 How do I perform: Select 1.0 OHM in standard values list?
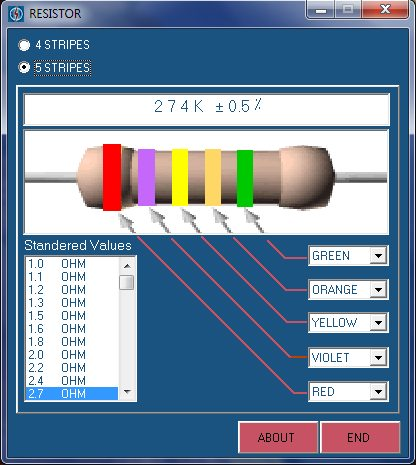tap(72, 264)
